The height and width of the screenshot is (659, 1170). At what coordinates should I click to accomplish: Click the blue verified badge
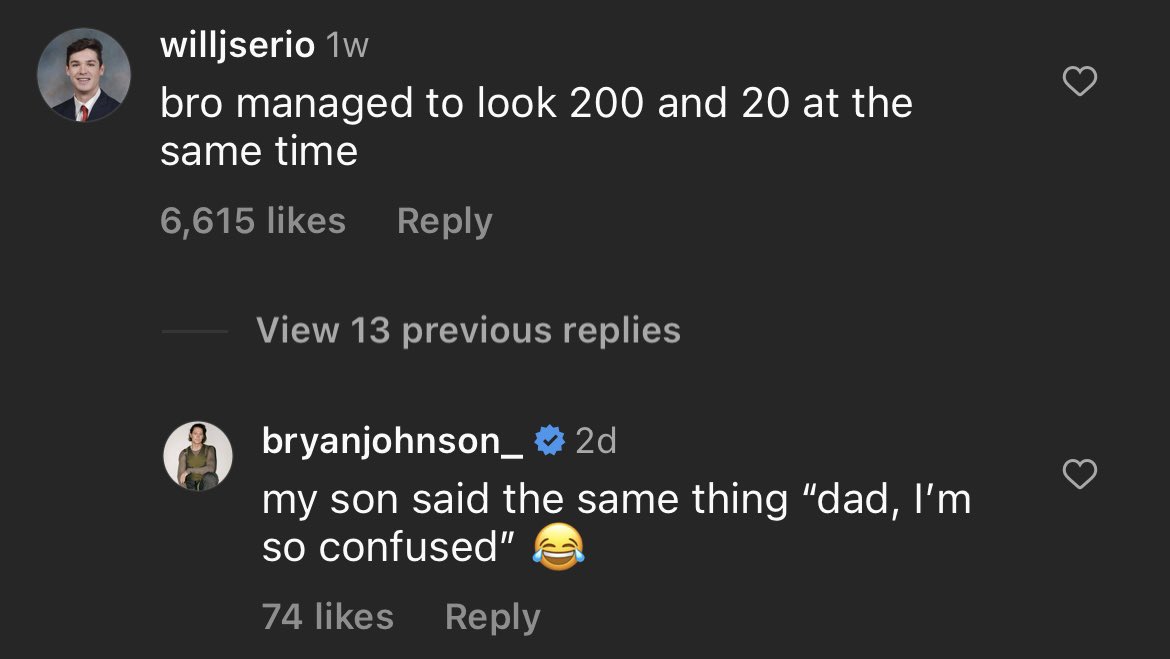[549, 441]
